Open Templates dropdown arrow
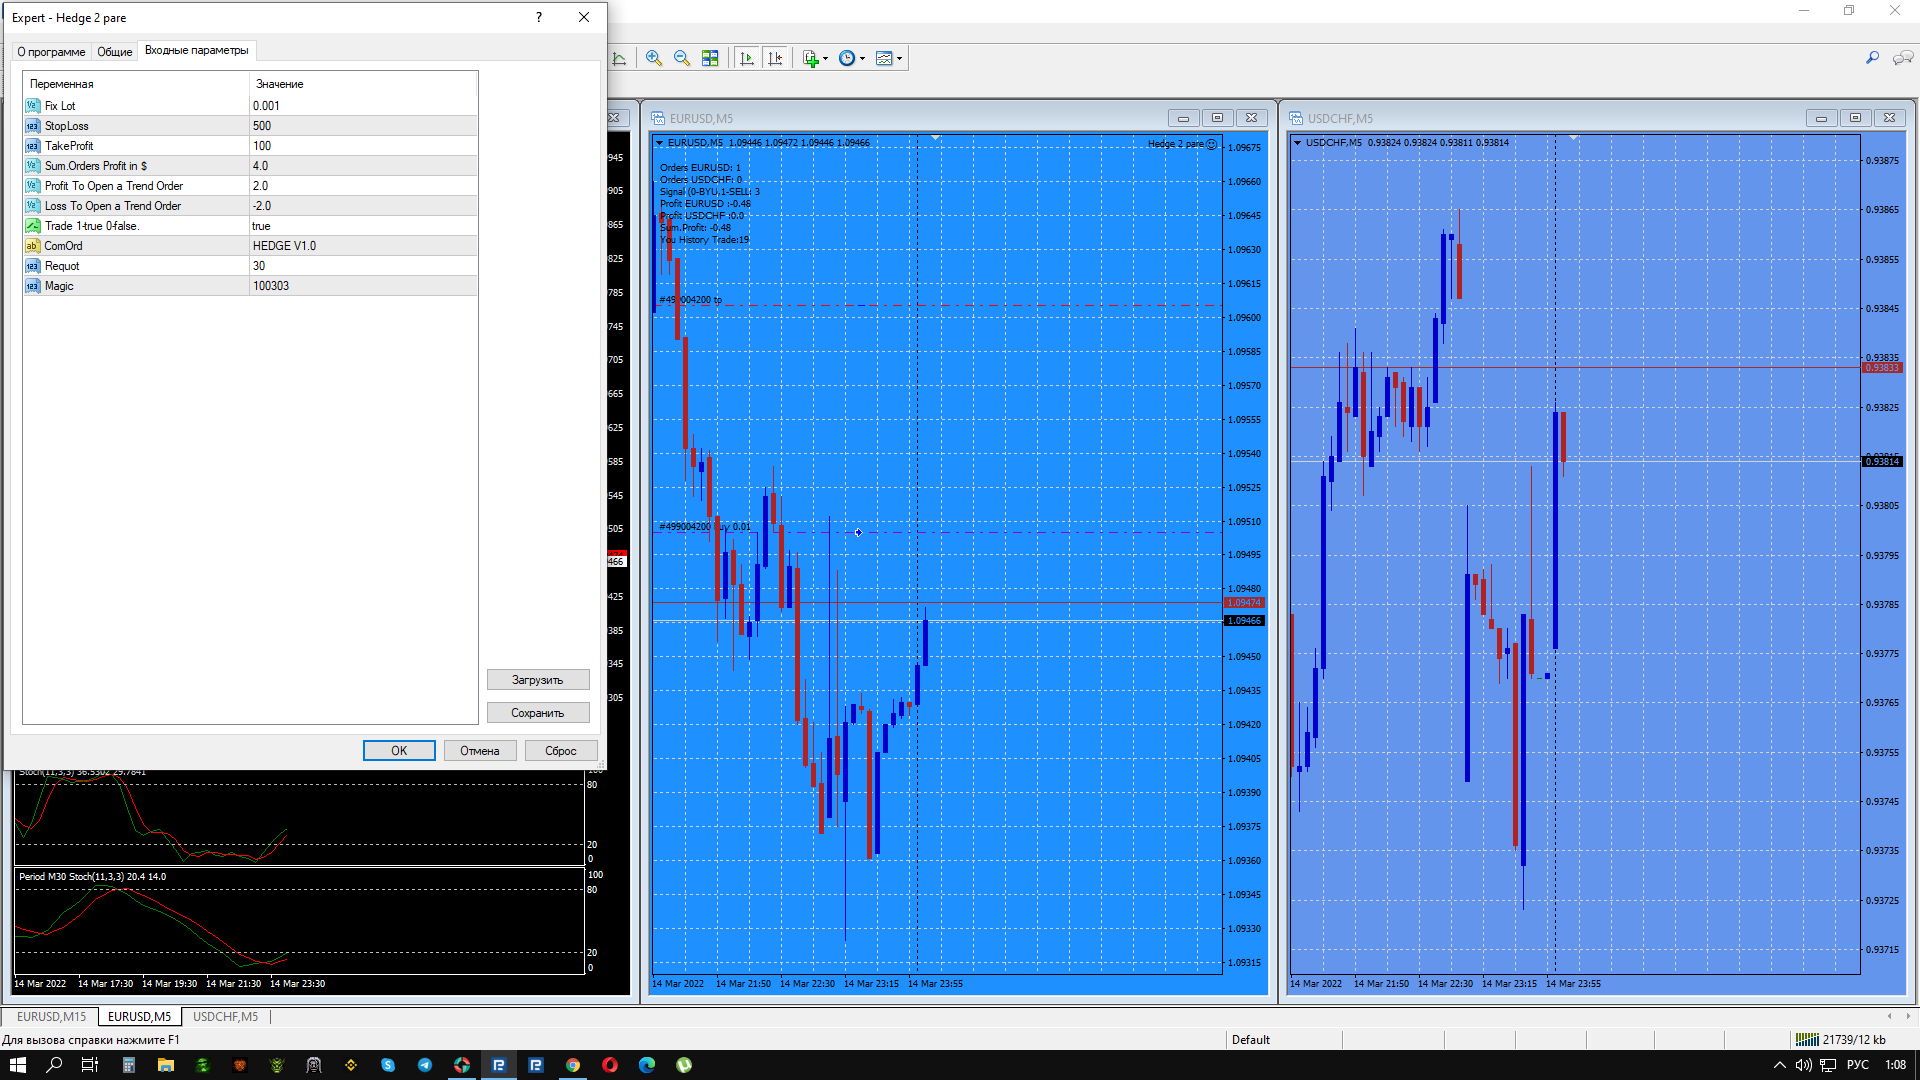The width and height of the screenshot is (1920, 1080). pyautogui.click(x=899, y=59)
